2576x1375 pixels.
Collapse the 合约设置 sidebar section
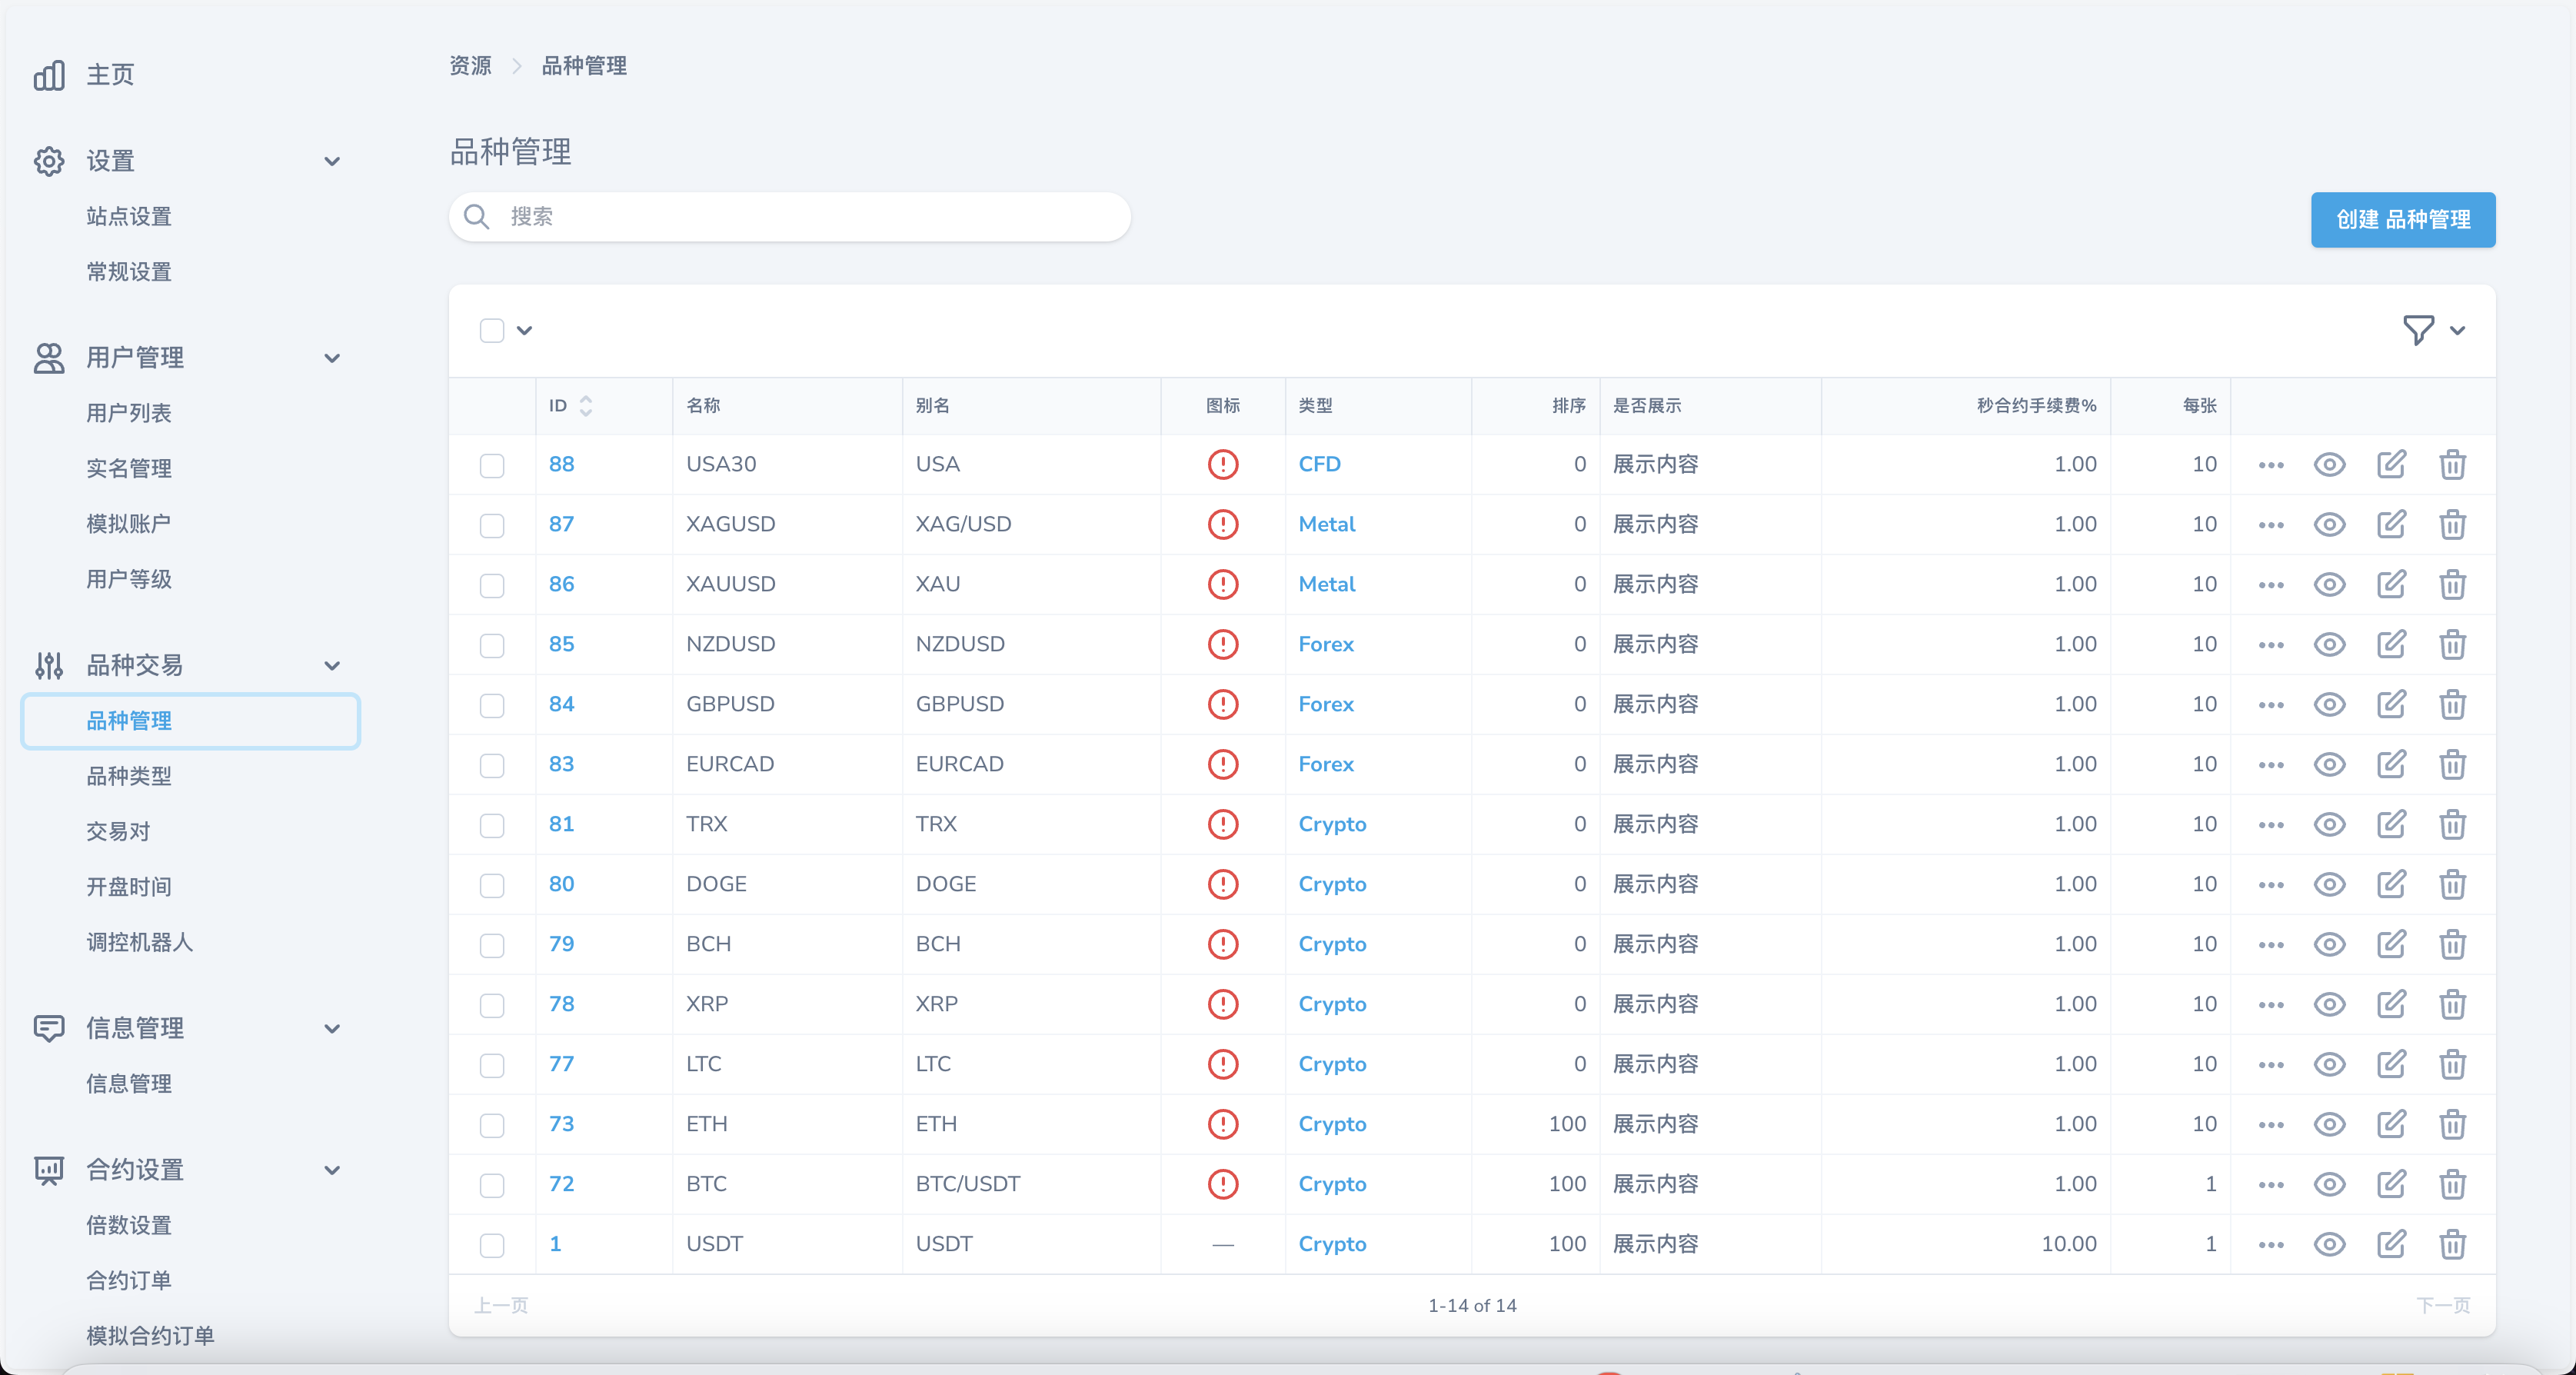tap(332, 1170)
